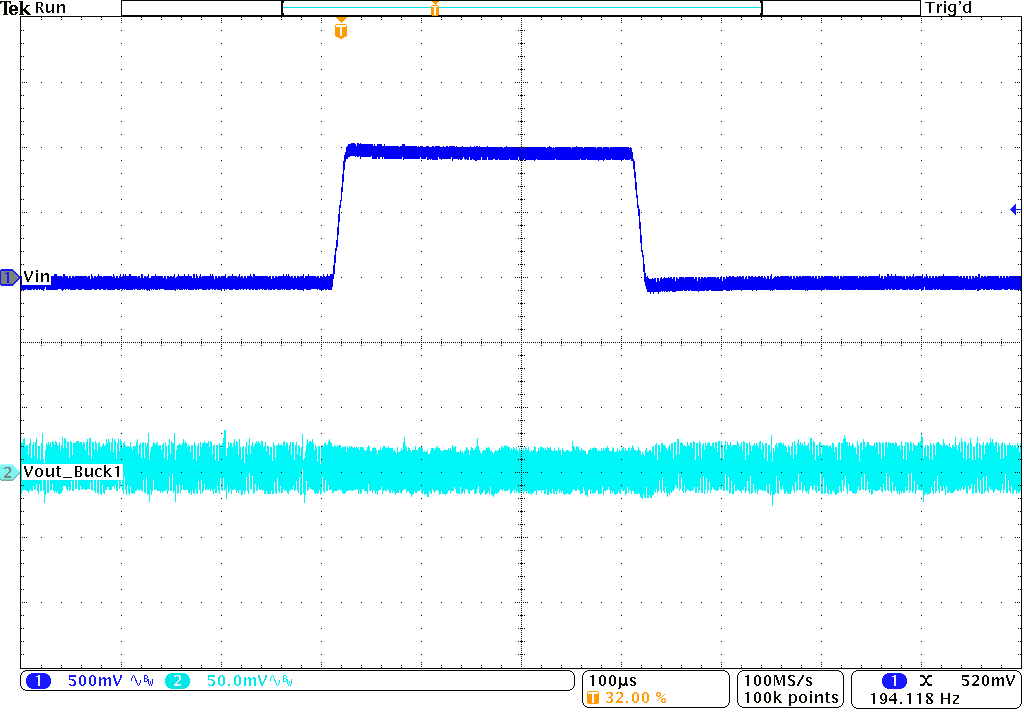Select the Channel 1 ground reference marker
This screenshot has height=713, width=1024.
click(8, 279)
